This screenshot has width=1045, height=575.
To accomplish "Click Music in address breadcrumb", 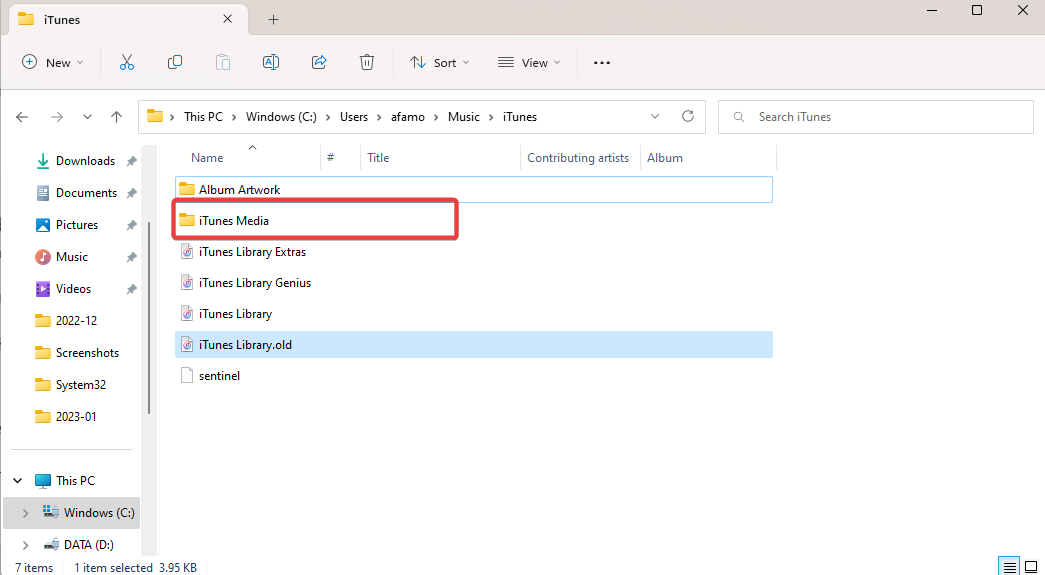I will click(x=464, y=117).
